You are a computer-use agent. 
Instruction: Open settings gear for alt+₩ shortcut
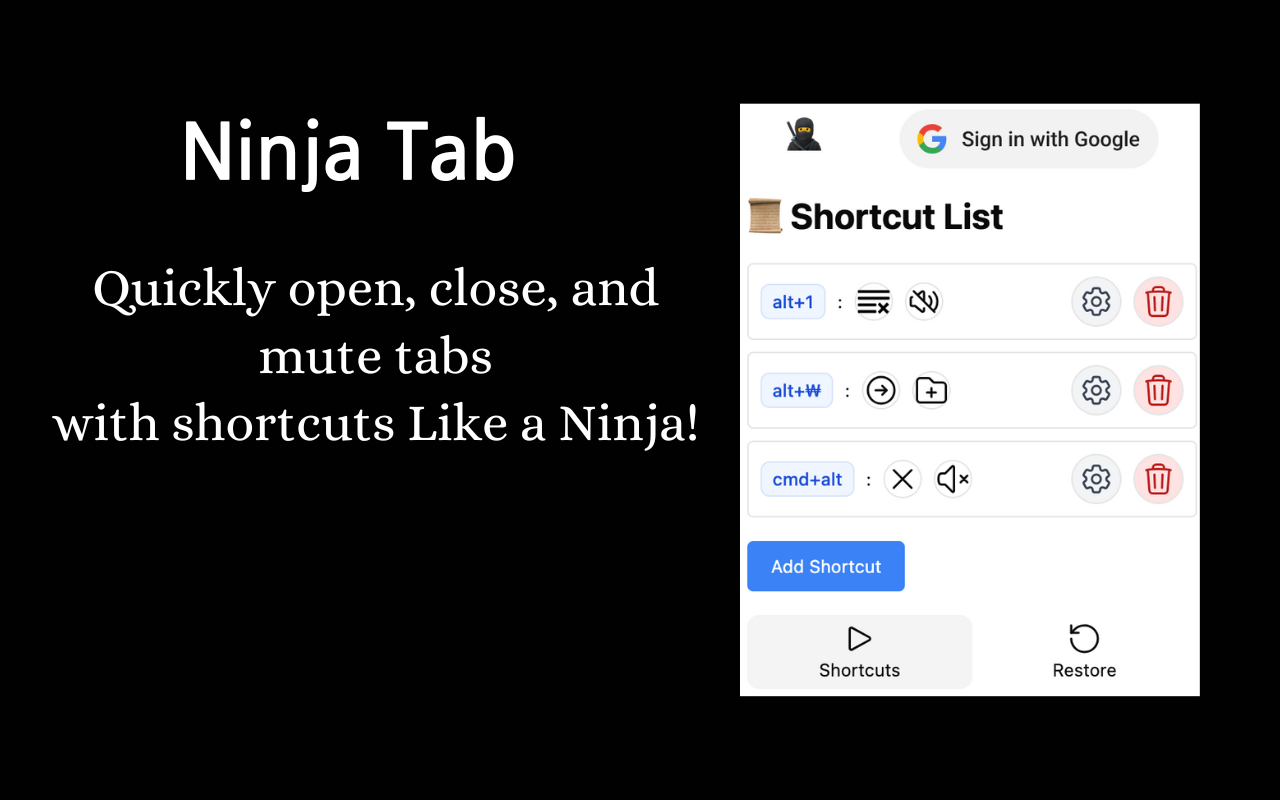coord(1097,391)
